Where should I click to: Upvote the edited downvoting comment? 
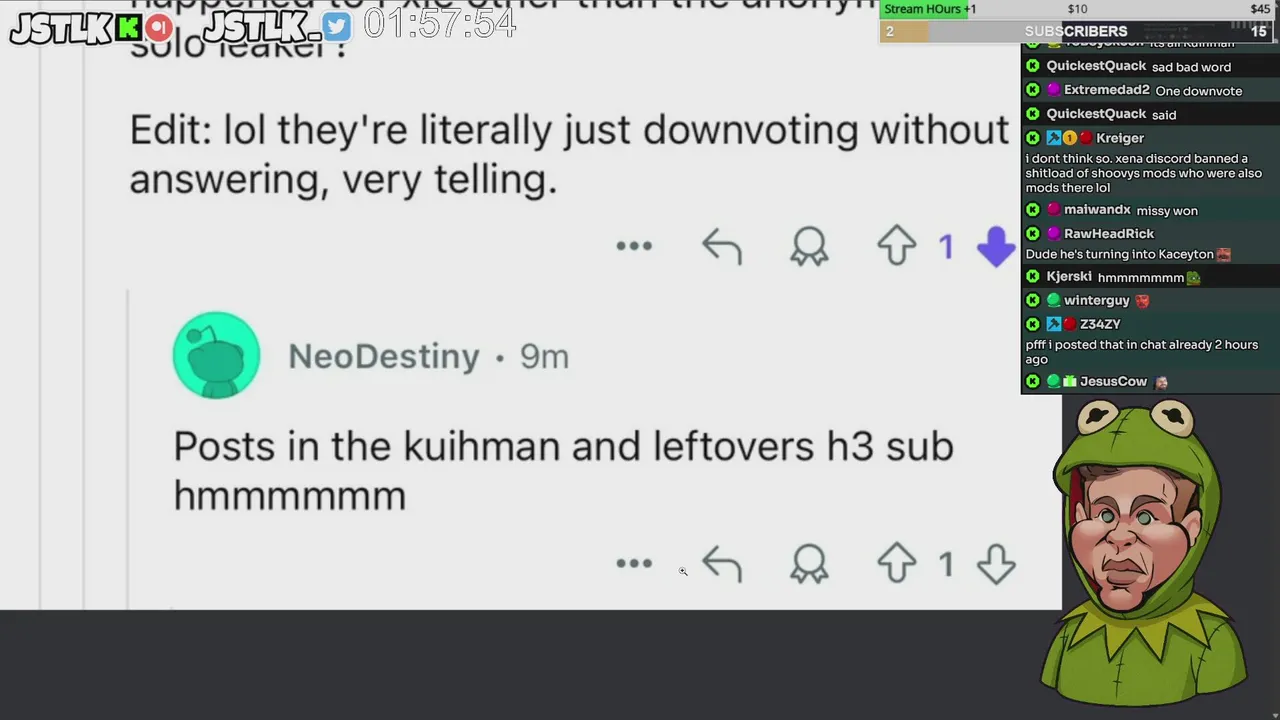point(897,246)
